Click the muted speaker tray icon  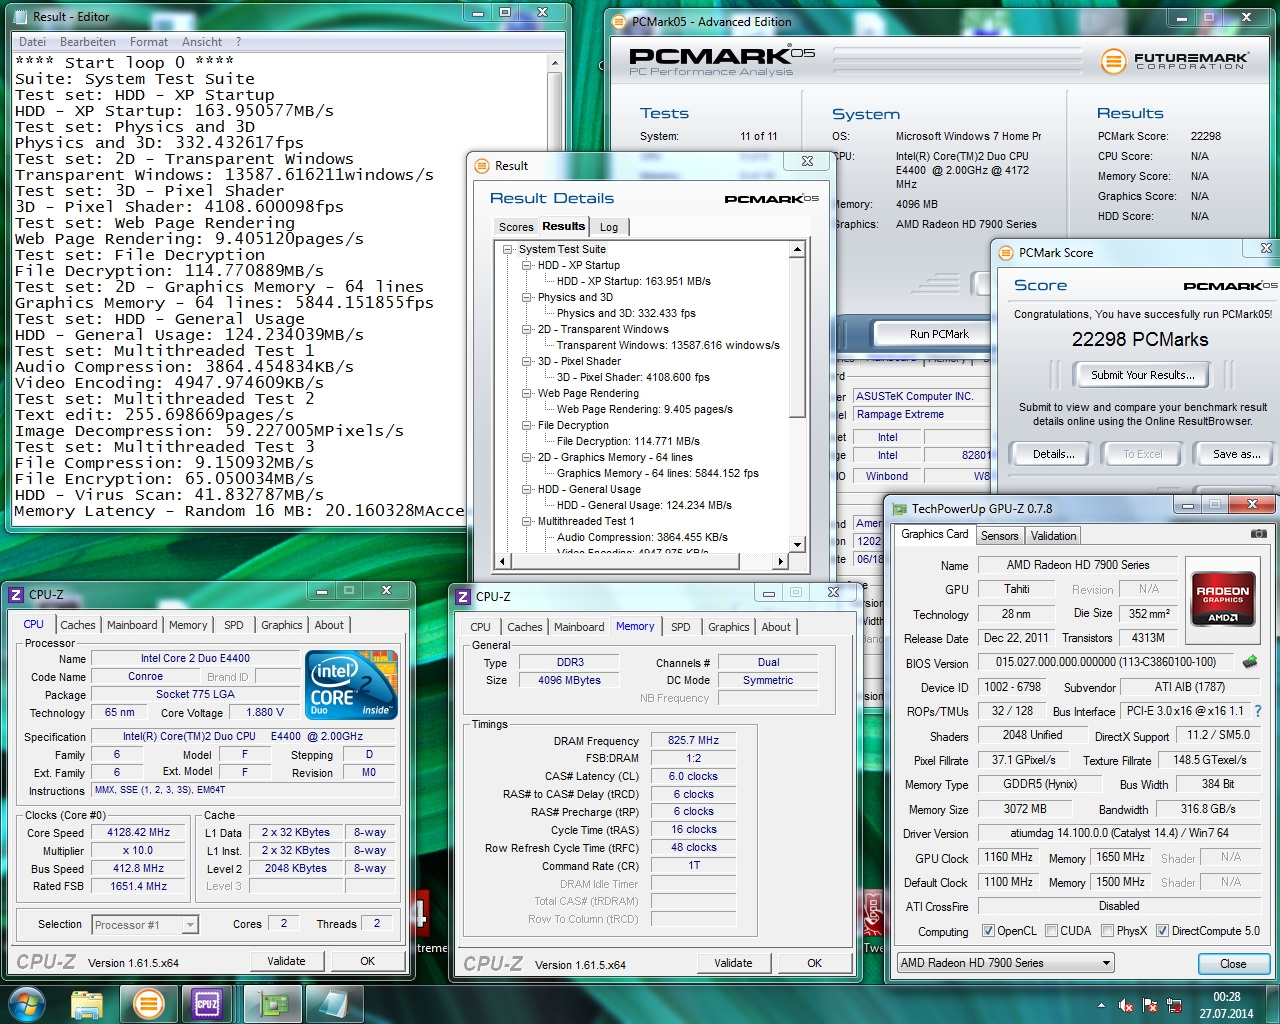click(1126, 1005)
